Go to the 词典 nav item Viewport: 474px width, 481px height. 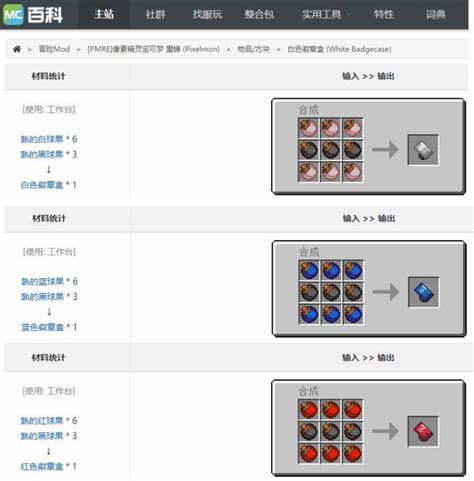(435, 14)
